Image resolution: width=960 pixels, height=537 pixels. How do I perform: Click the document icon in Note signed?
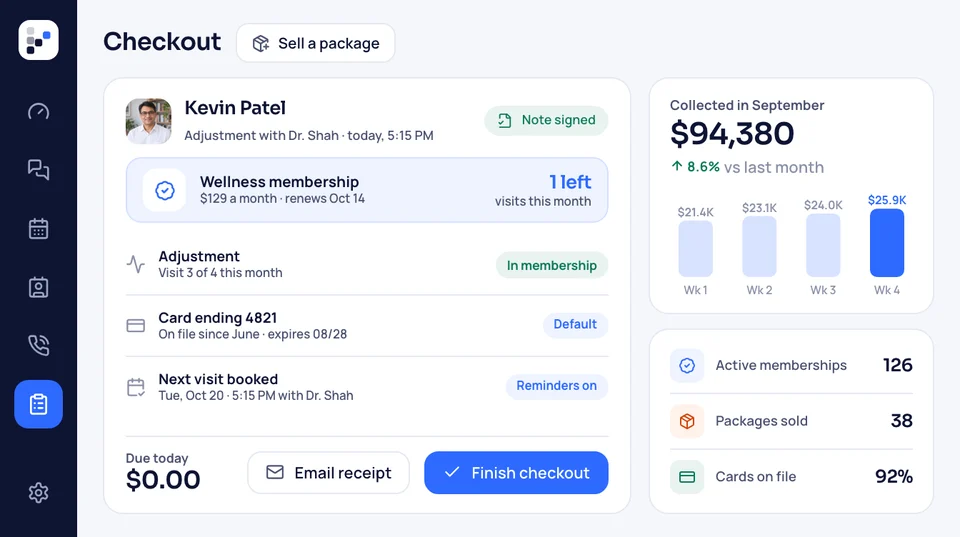[x=504, y=121]
